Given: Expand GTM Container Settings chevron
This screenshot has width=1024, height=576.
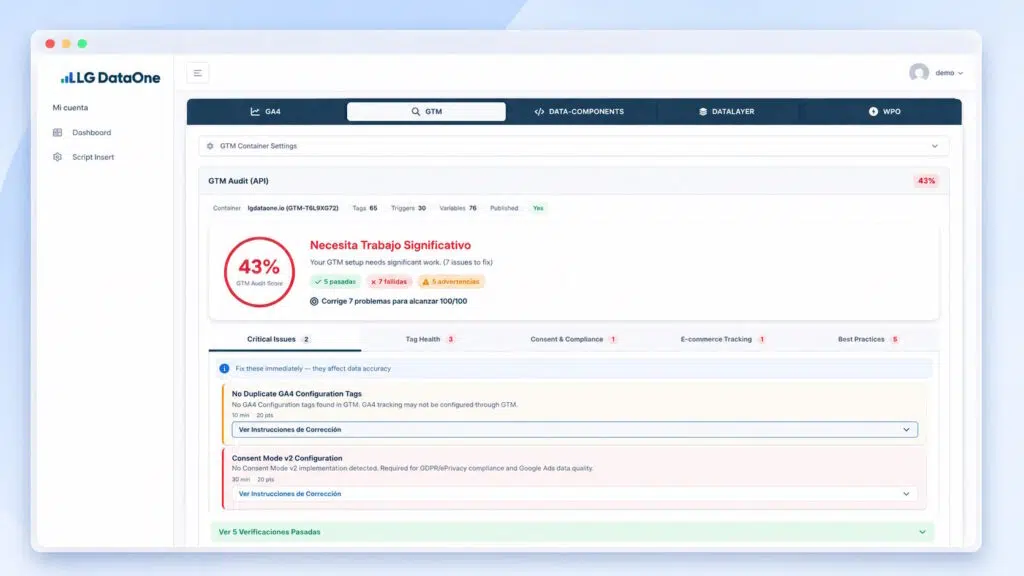Looking at the screenshot, I should [935, 146].
